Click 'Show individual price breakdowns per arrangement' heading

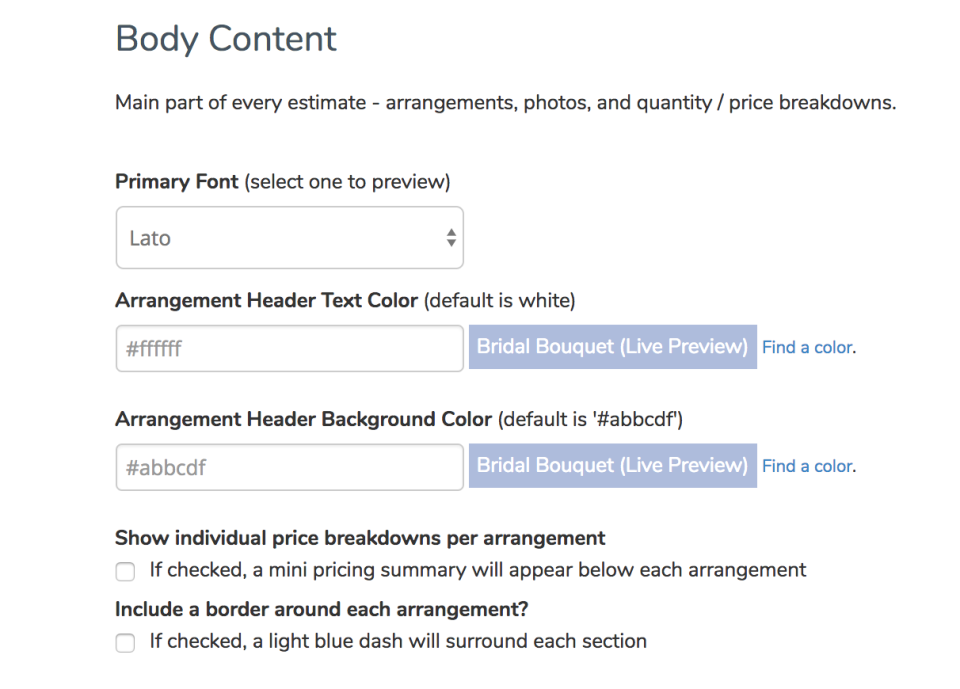click(360, 538)
